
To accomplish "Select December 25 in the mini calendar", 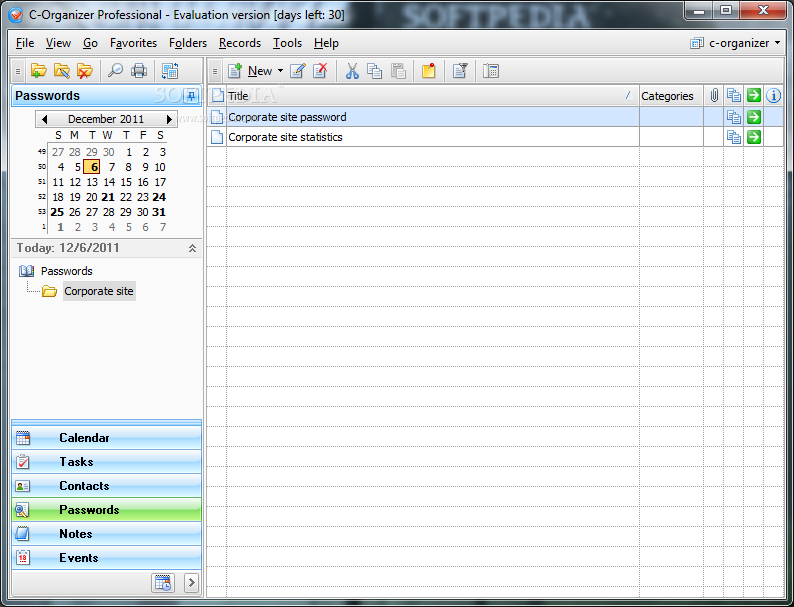I will (x=57, y=212).
